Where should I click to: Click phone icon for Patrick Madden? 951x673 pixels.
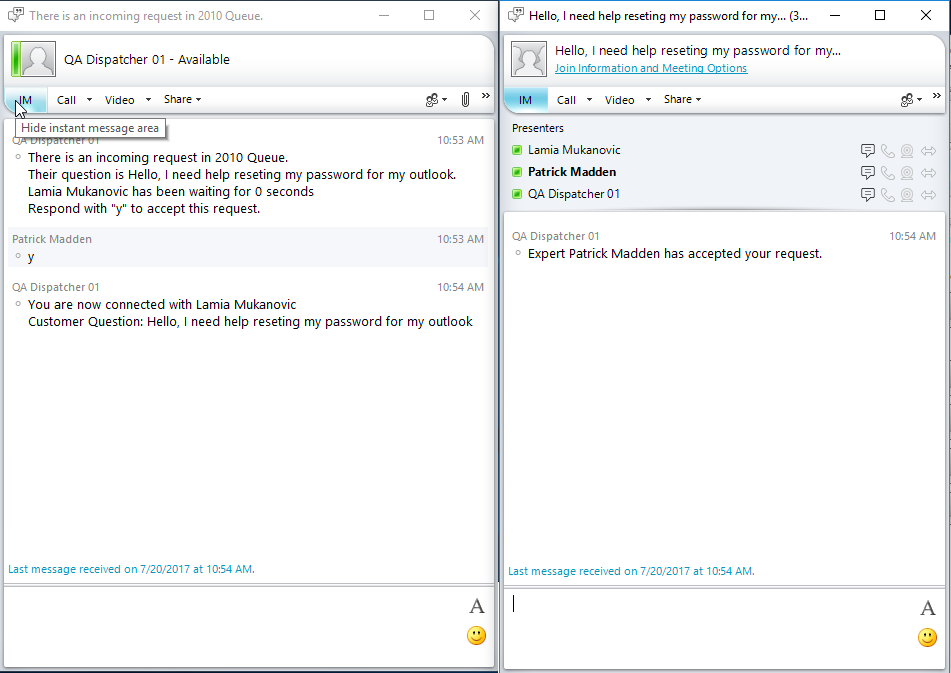(x=887, y=172)
